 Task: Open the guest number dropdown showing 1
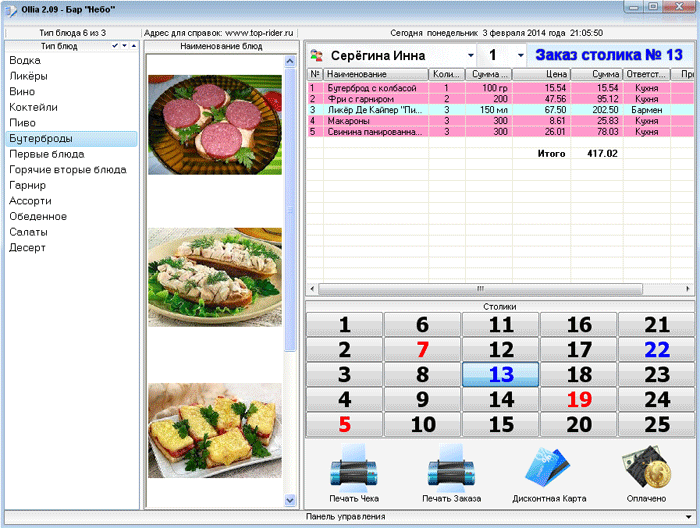point(521,55)
